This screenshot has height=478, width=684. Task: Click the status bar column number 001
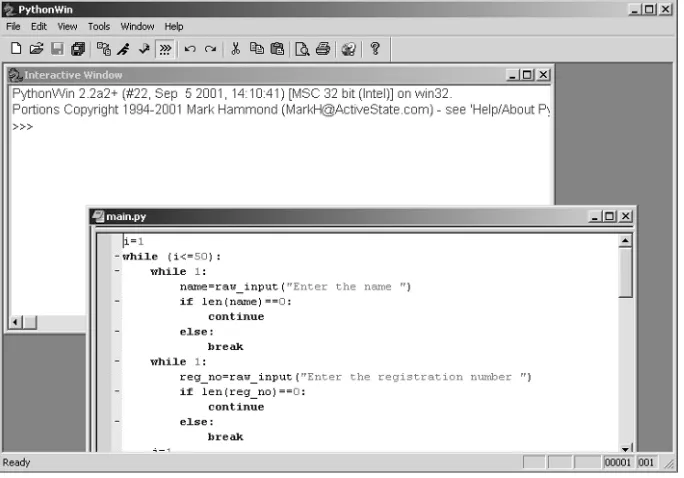pyautogui.click(x=646, y=462)
